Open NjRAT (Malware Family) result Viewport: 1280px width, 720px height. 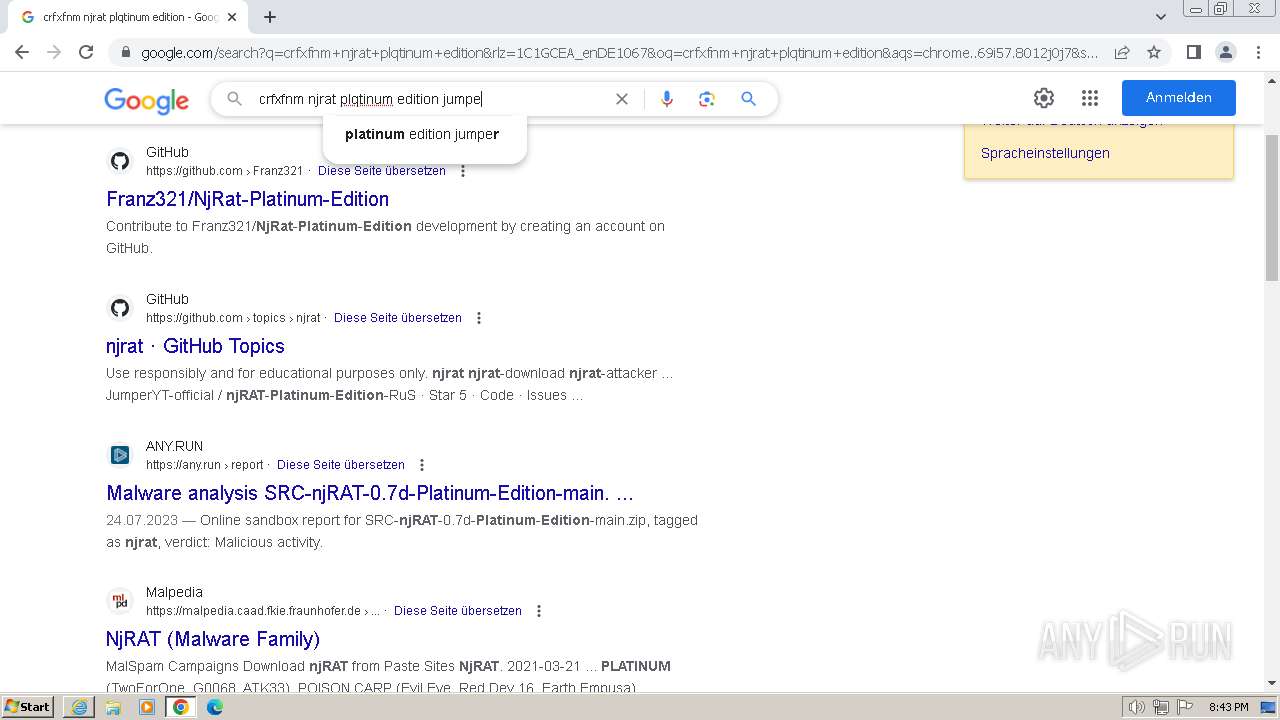(213, 639)
